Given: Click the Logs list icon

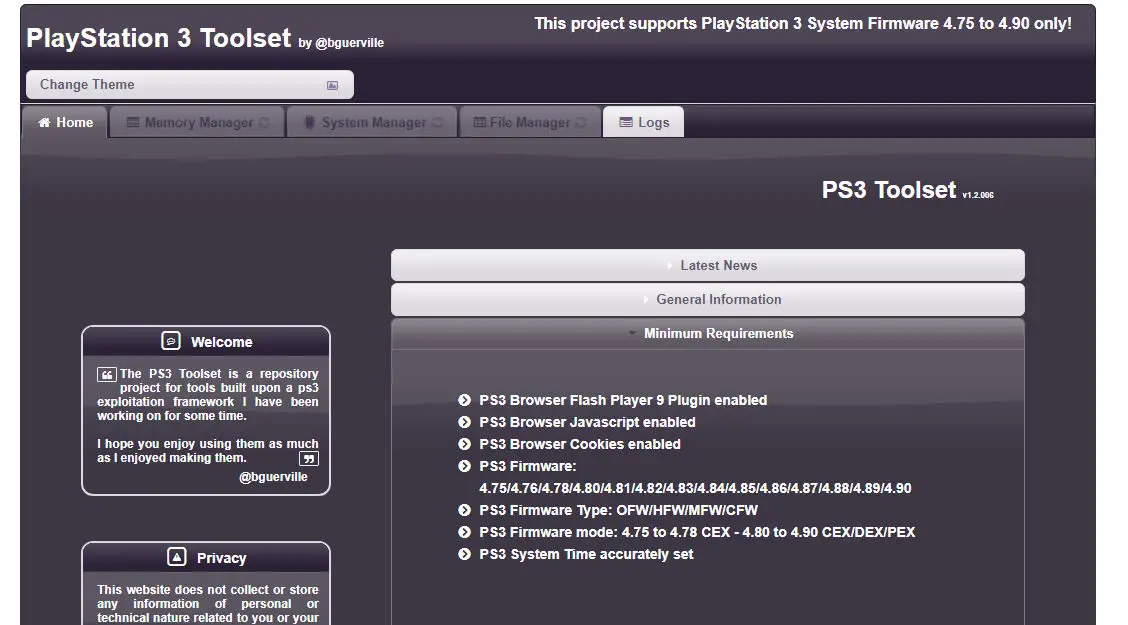Looking at the screenshot, I should pyautogui.click(x=626, y=122).
